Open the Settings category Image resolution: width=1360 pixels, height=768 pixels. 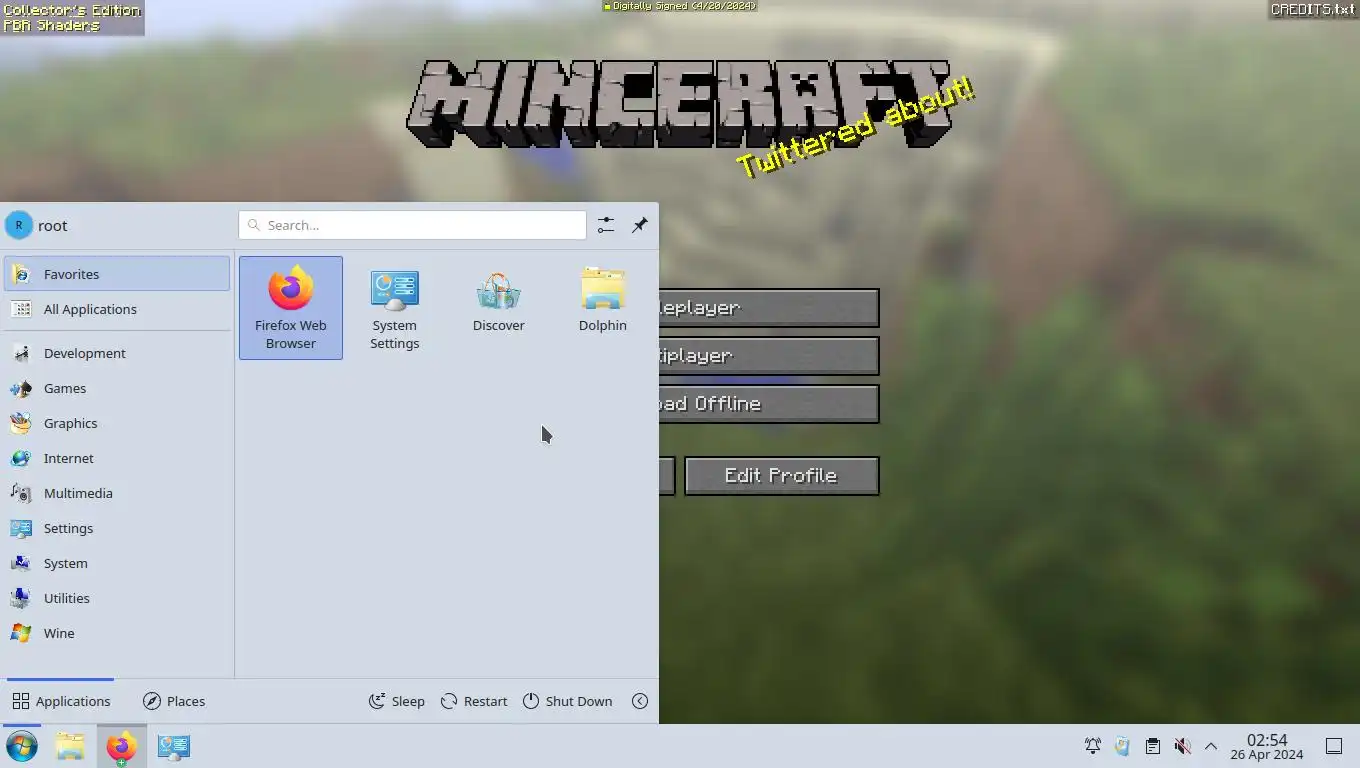[117, 528]
